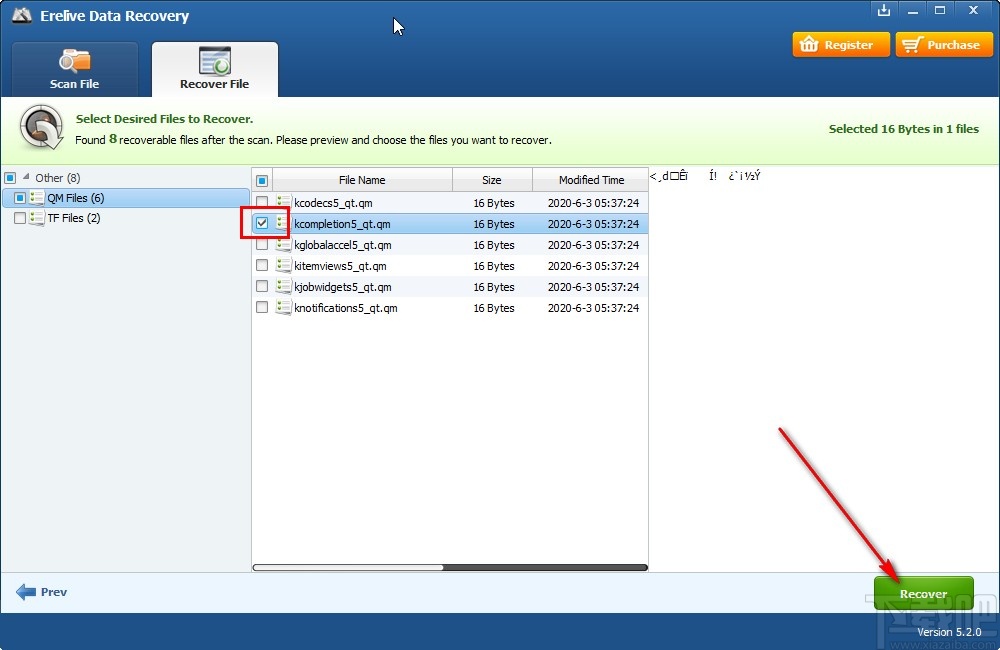The height and width of the screenshot is (650, 1000).
Task: Go back with the Prev button
Action: click(x=41, y=592)
